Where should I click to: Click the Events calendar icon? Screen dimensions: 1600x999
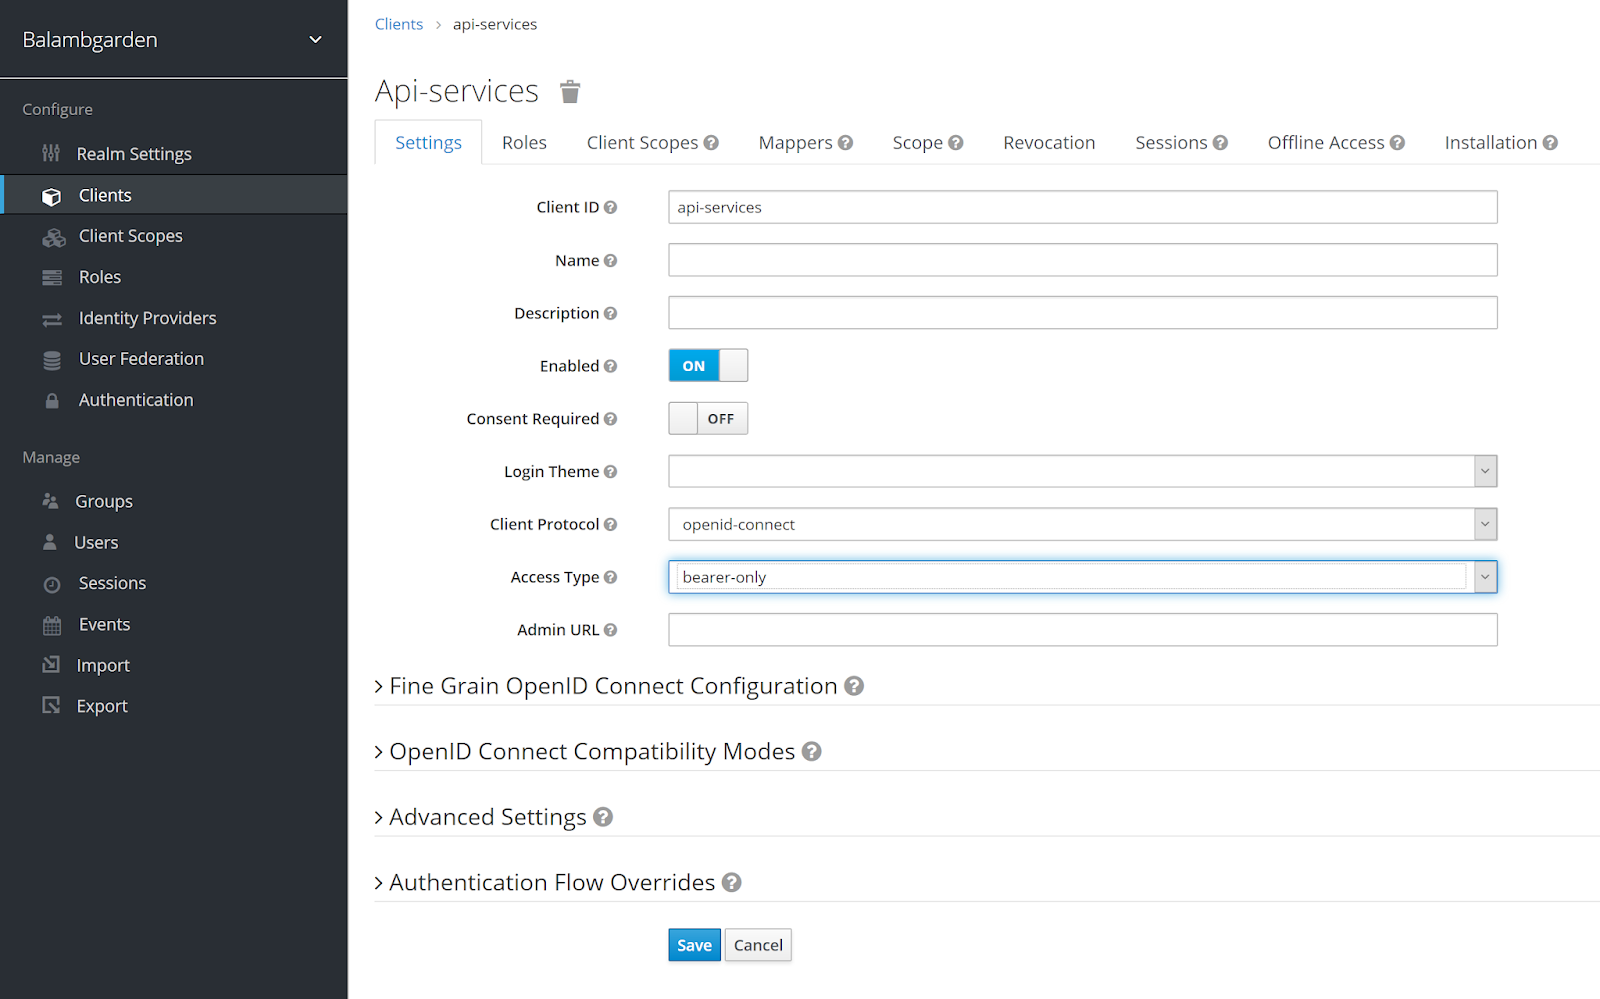52,623
